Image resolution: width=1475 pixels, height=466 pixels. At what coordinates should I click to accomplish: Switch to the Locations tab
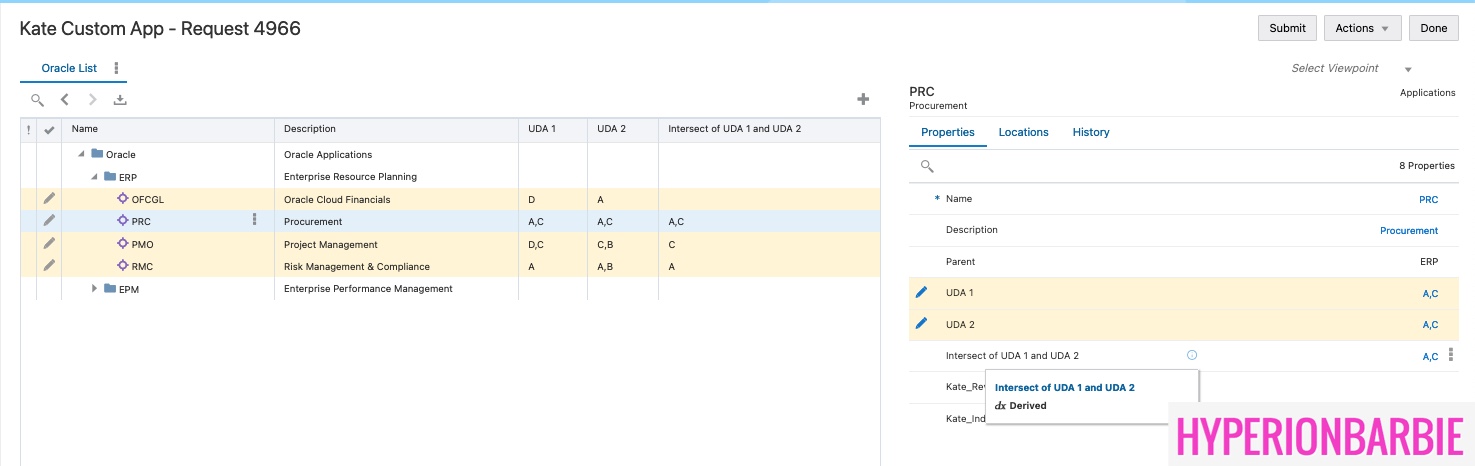1023,132
